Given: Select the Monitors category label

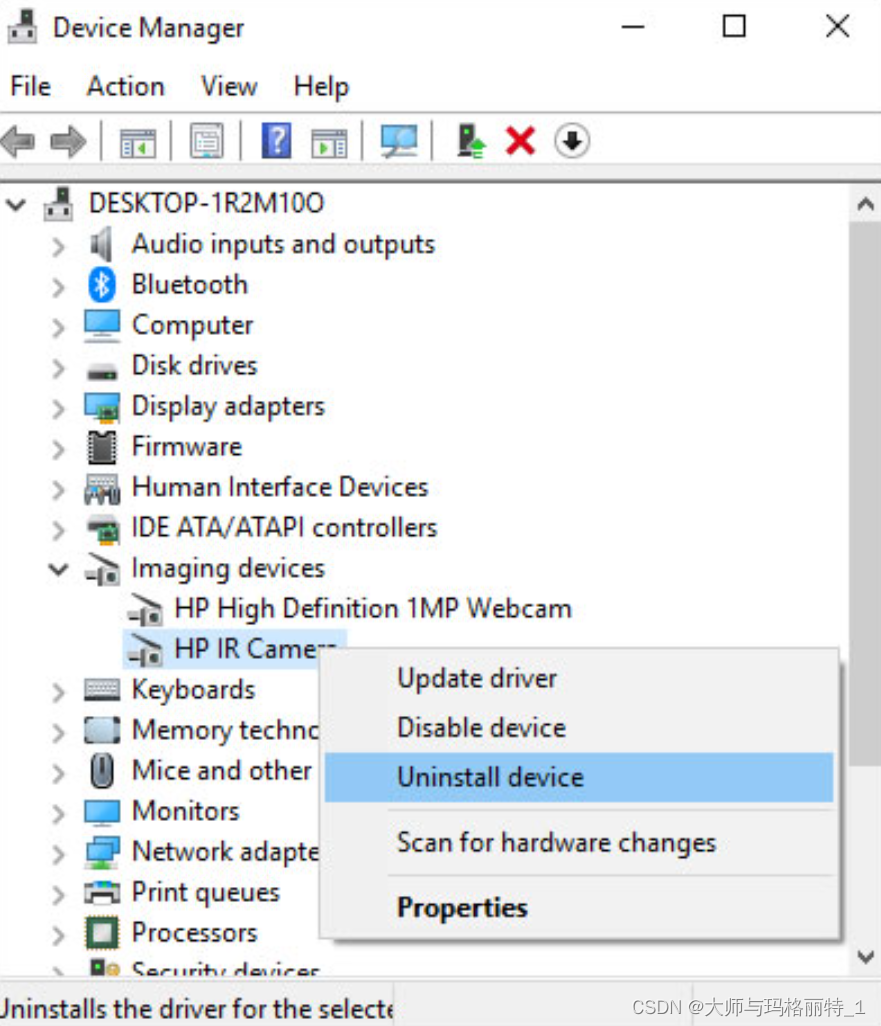Looking at the screenshot, I should tap(186, 811).
